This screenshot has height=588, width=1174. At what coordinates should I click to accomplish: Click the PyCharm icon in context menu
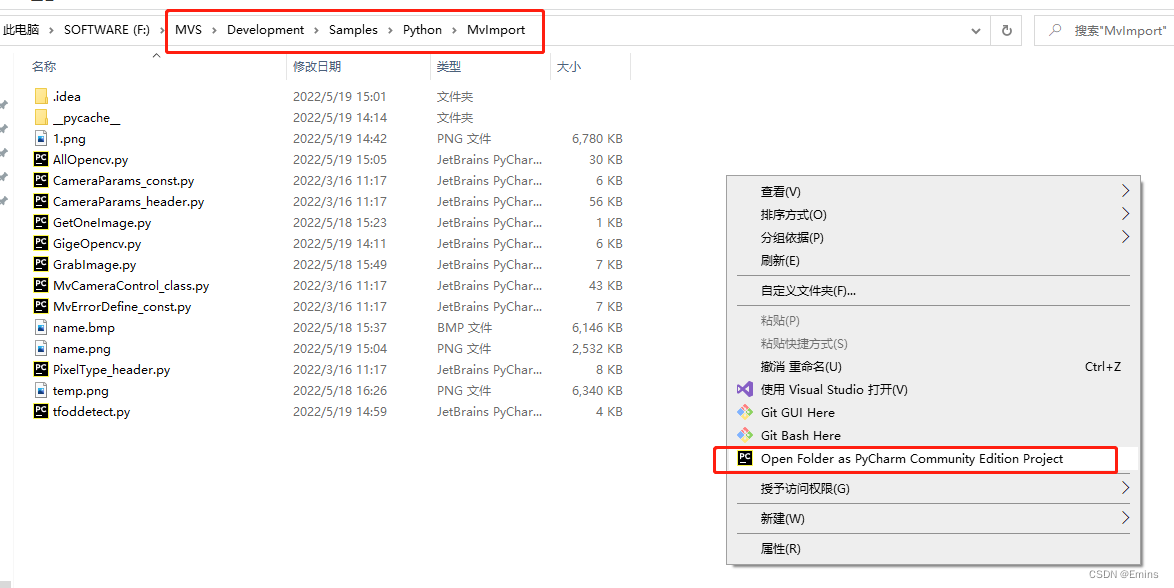coord(744,458)
